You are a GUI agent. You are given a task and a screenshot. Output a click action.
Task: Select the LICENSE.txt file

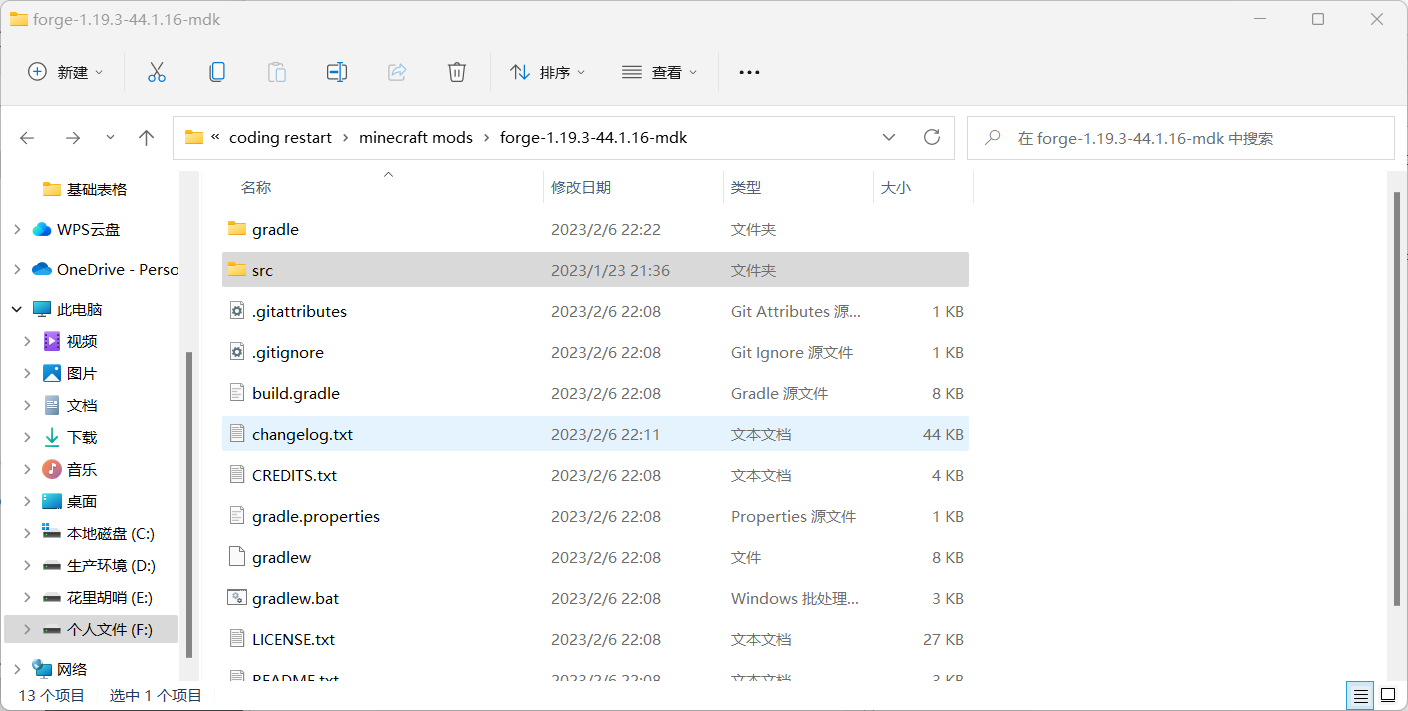pyautogui.click(x=595, y=639)
